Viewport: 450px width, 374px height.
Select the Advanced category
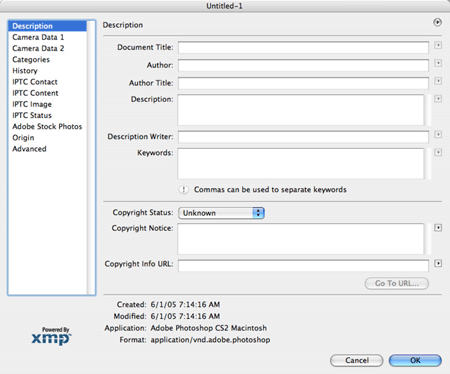tap(29, 149)
